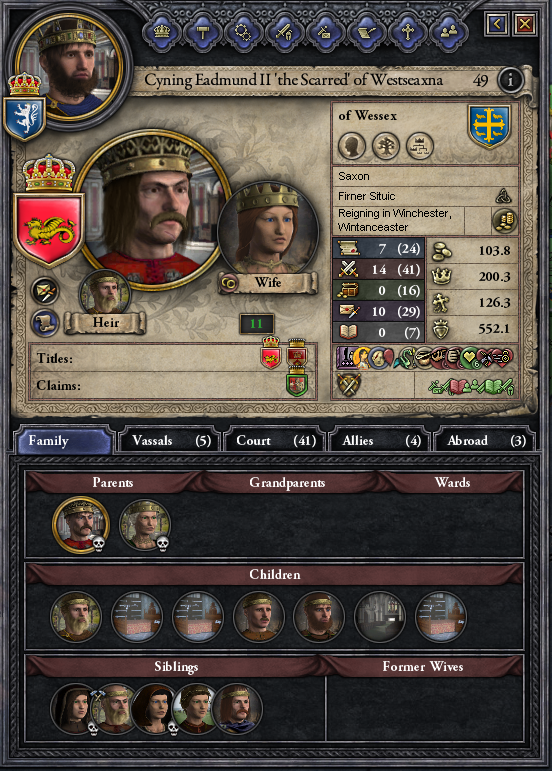Viewport: 552px width, 771px height.
Task: Click the character info 'i' button
Action: click(510, 80)
